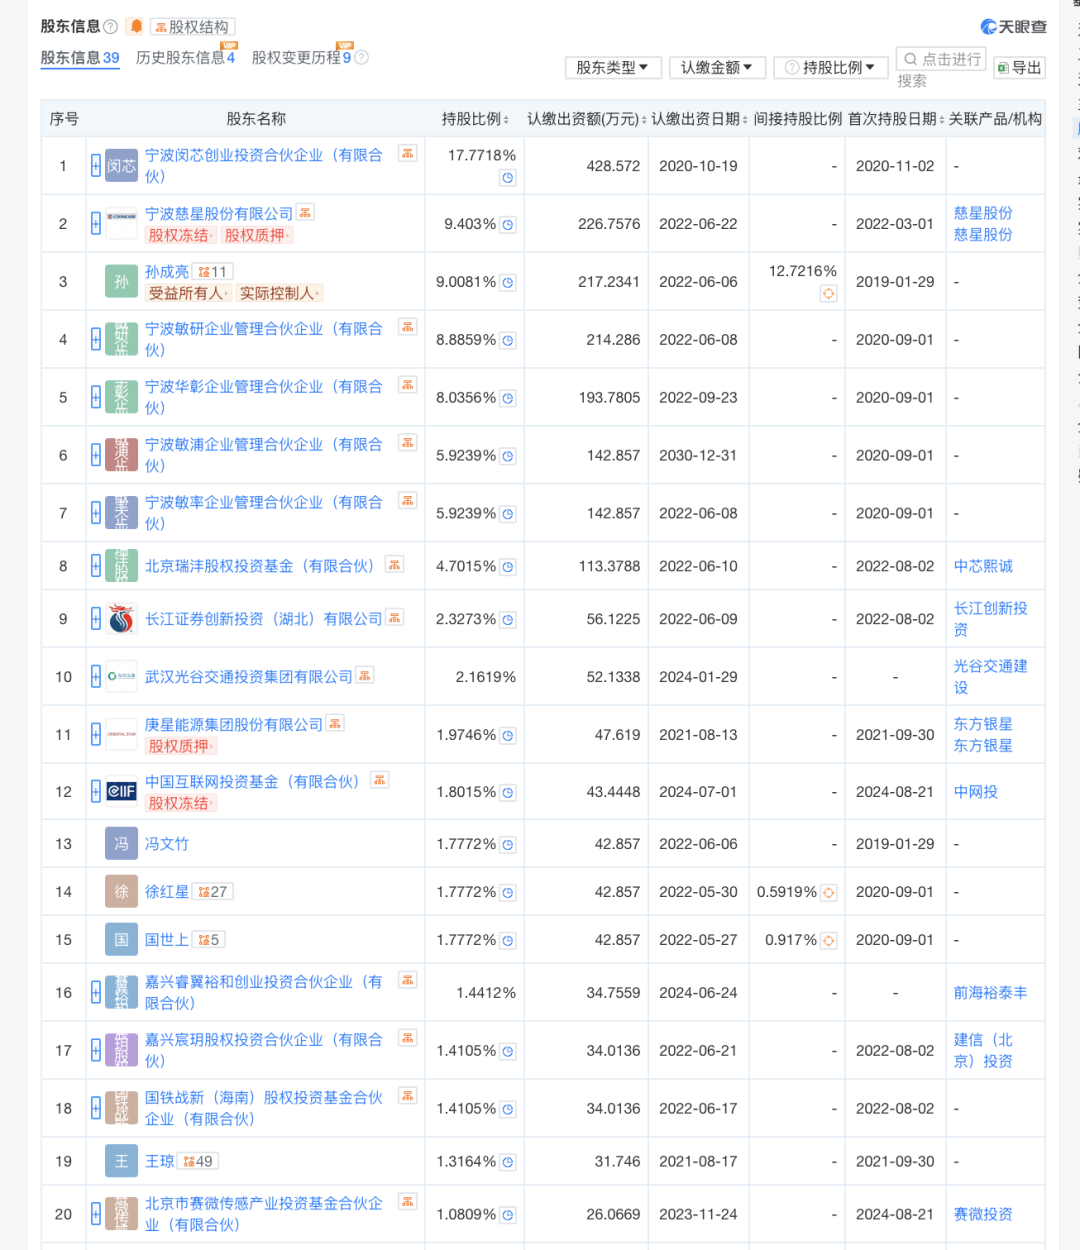The width and height of the screenshot is (1080, 1250).
Task: Expand row 20 北京市赛微传感 plus box
Action: click(96, 1214)
